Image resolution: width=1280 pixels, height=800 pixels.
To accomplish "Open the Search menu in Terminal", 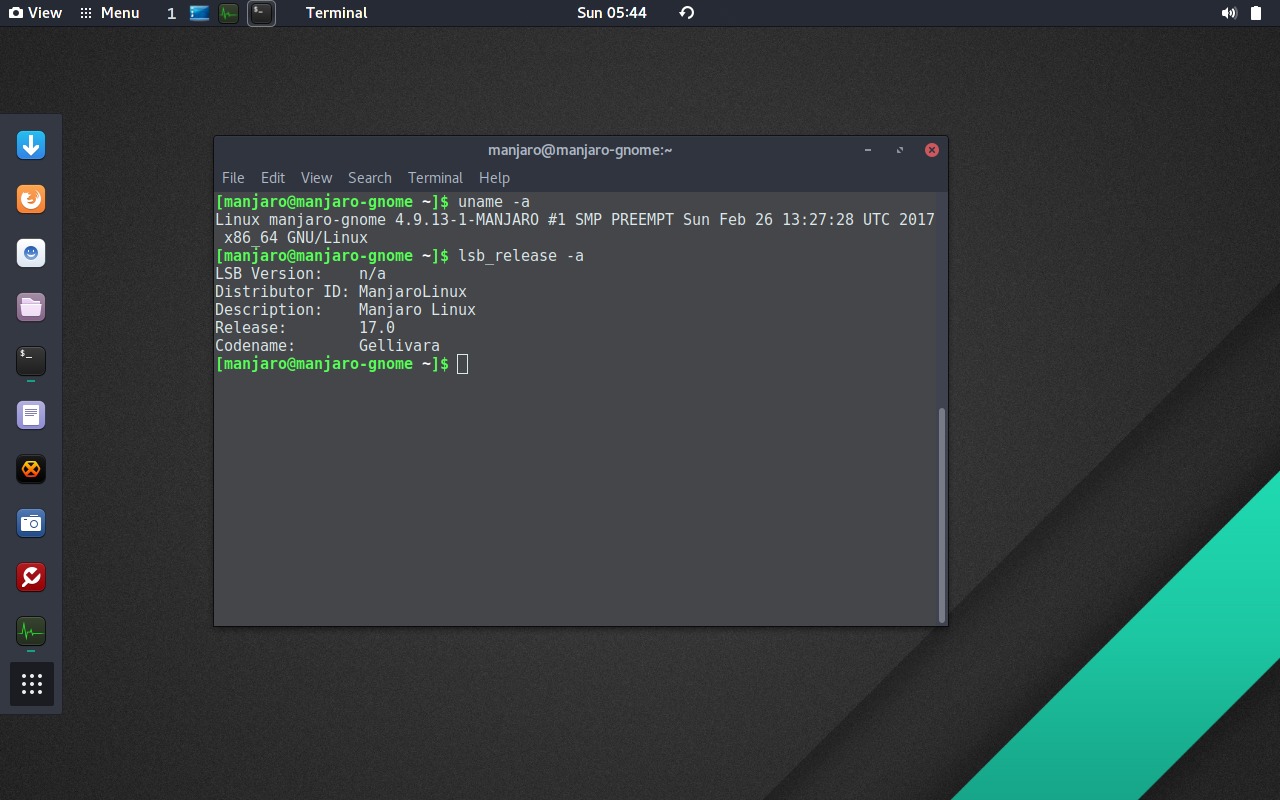I will pyautogui.click(x=369, y=177).
